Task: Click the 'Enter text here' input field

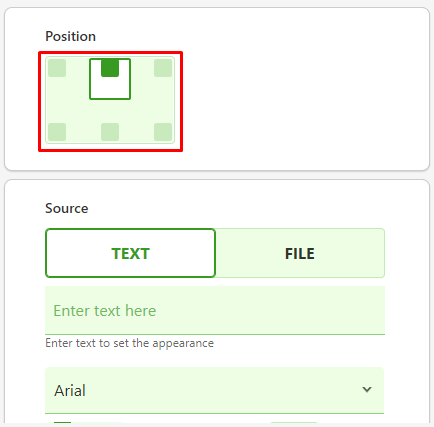Action: click(x=215, y=310)
